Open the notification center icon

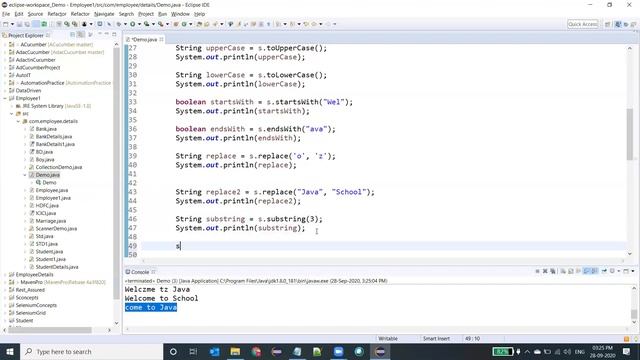pos(627,351)
